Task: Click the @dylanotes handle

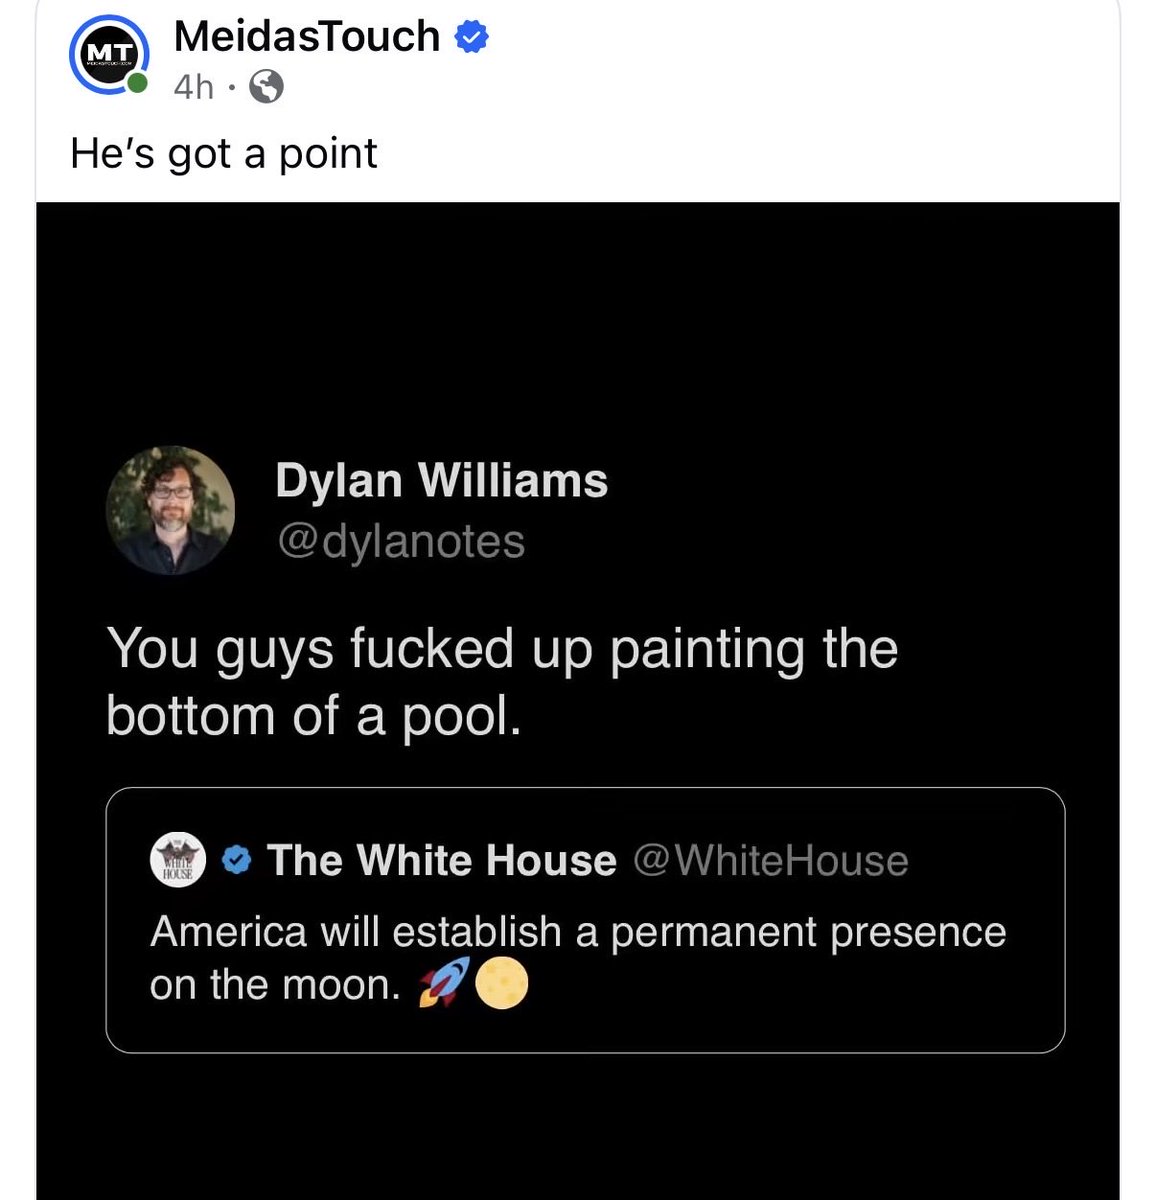Action: point(400,541)
